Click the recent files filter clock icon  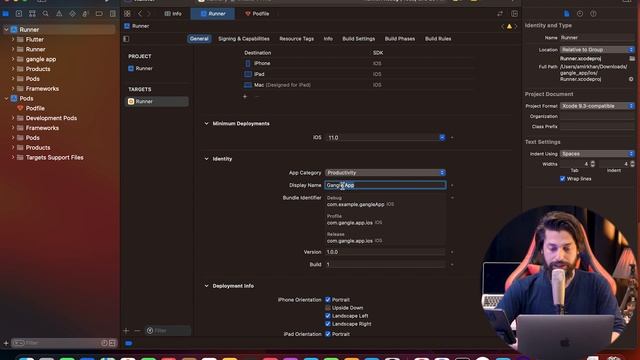tap(104, 343)
